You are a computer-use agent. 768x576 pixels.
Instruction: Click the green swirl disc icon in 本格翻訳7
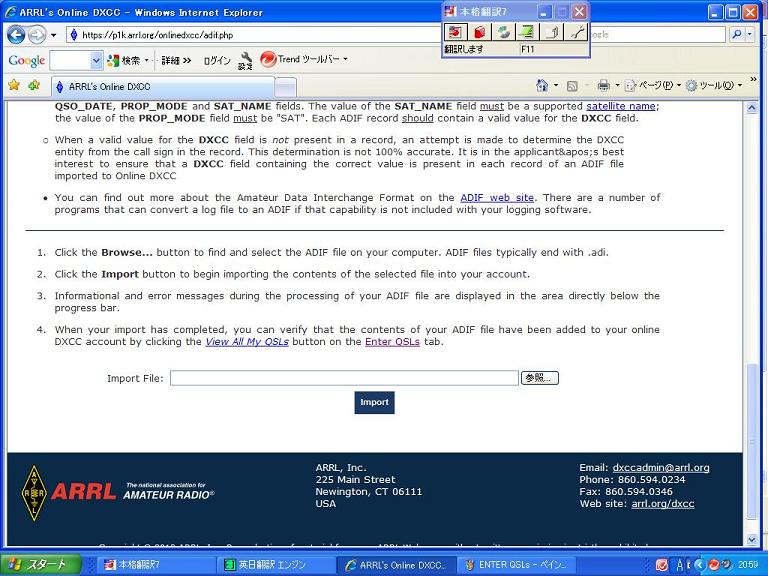tap(503, 32)
